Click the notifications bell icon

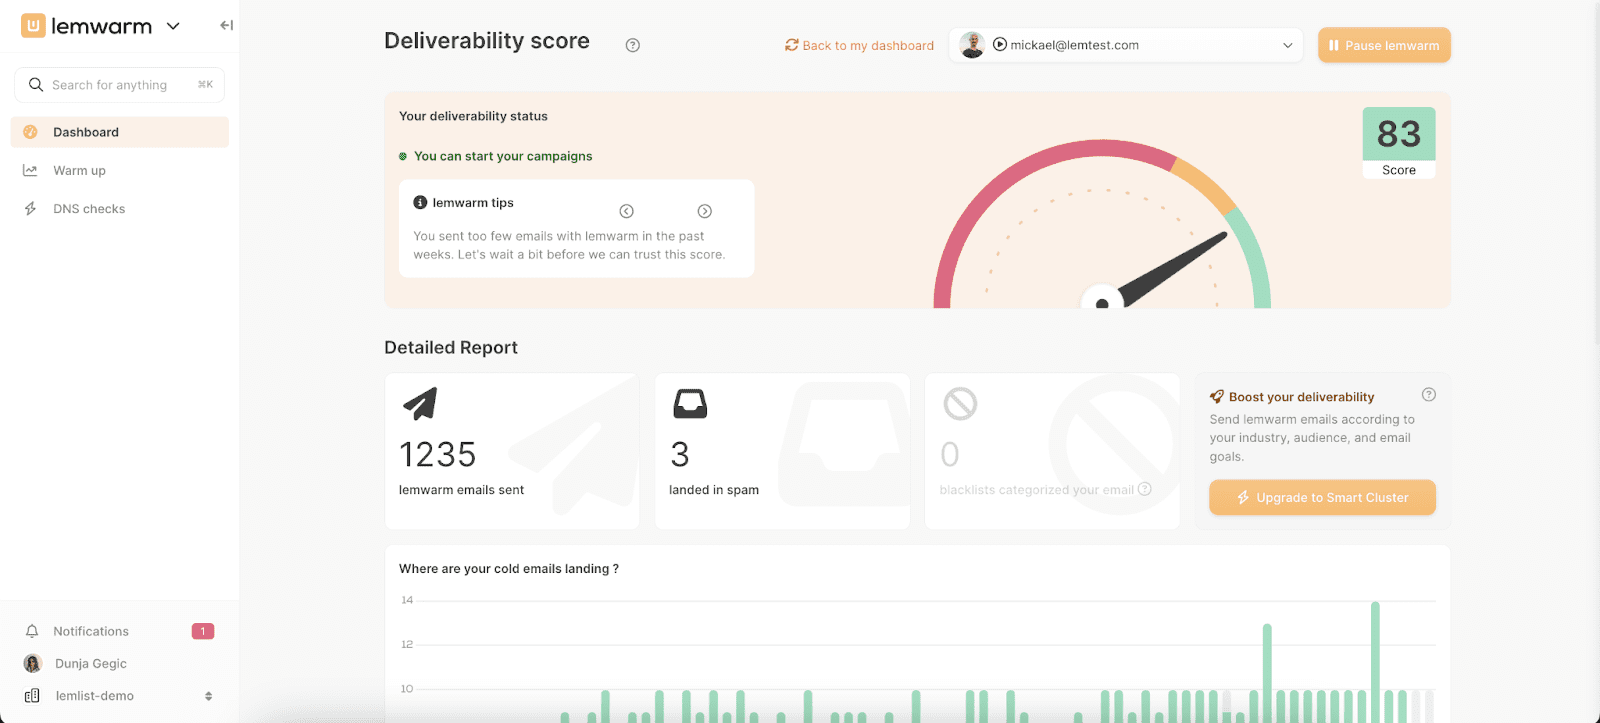32,631
